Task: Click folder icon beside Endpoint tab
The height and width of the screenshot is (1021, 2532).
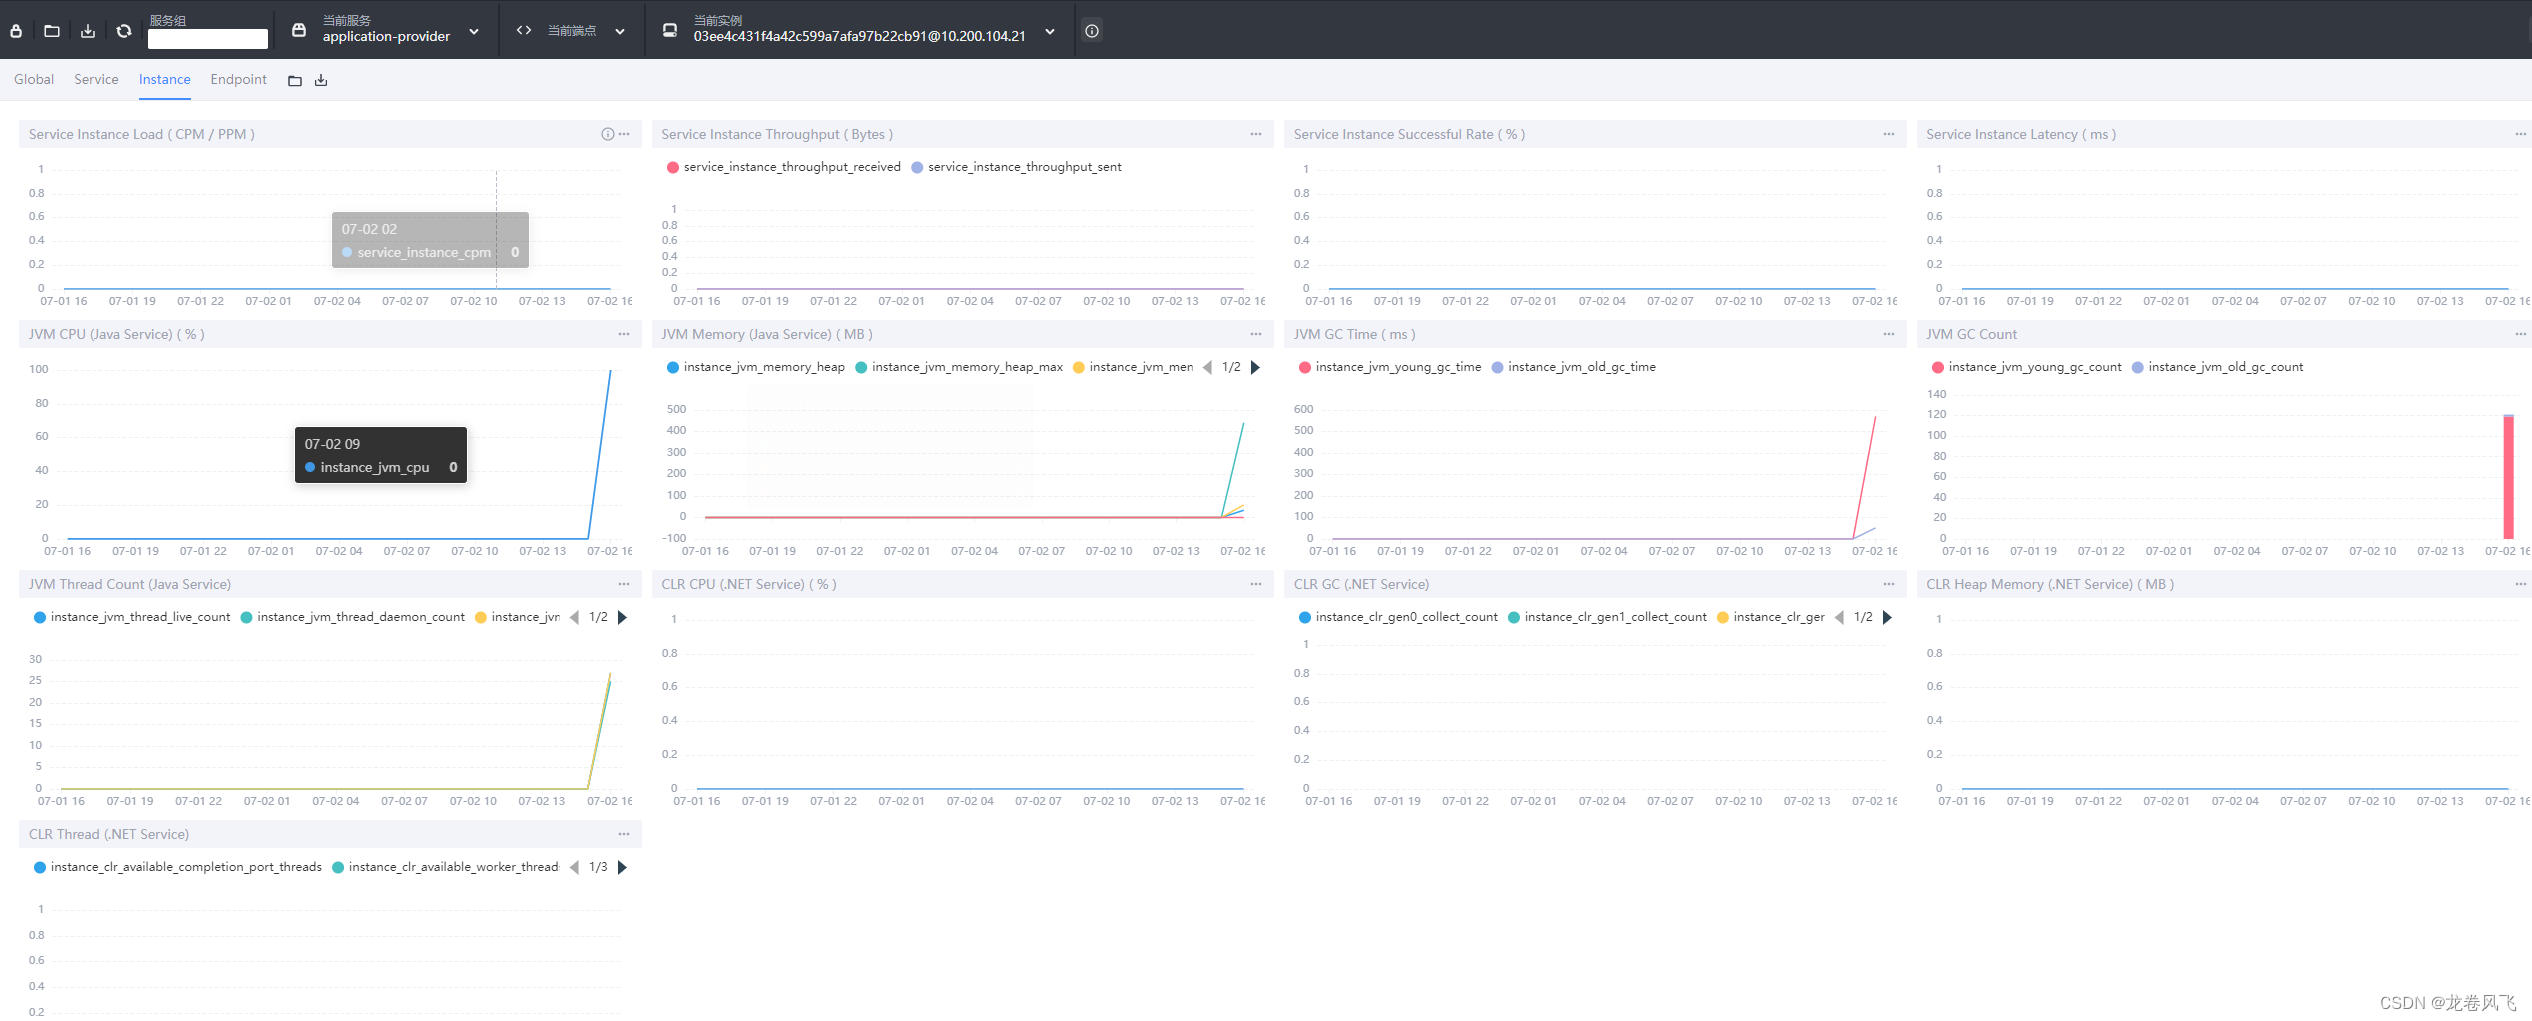Action: click(x=295, y=81)
